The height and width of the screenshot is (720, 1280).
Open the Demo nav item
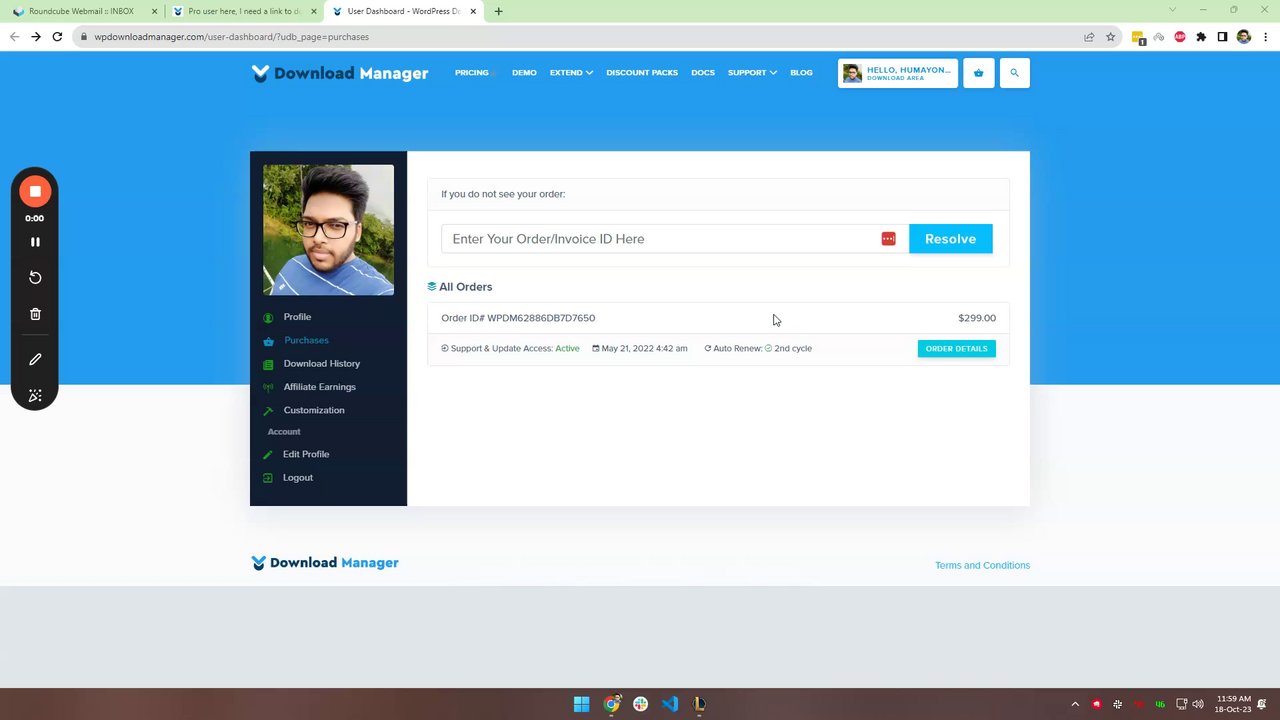524,73
